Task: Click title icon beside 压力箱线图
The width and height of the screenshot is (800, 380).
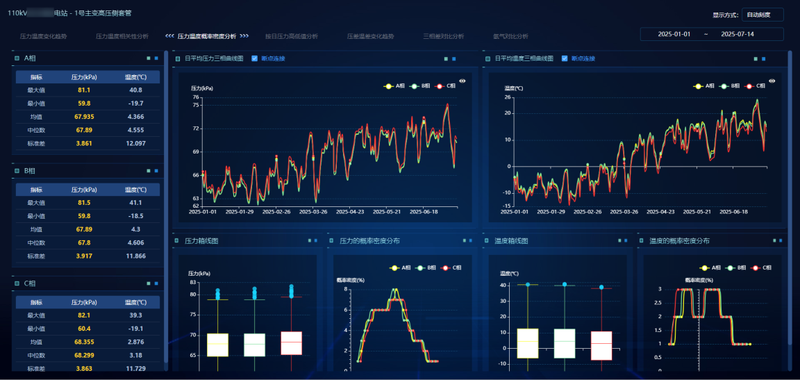Action: point(178,240)
